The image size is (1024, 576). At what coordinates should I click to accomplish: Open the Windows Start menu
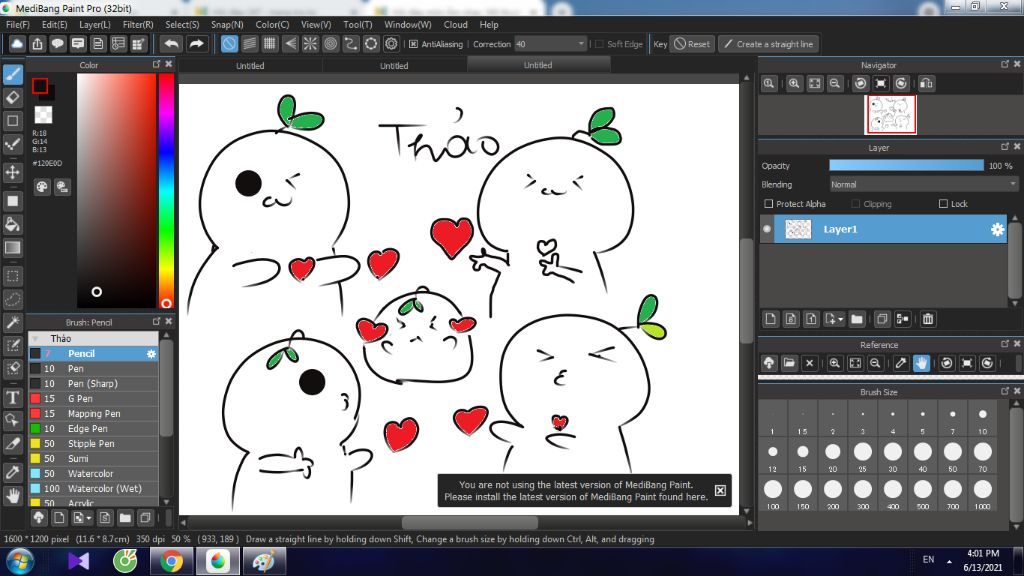(x=20, y=561)
